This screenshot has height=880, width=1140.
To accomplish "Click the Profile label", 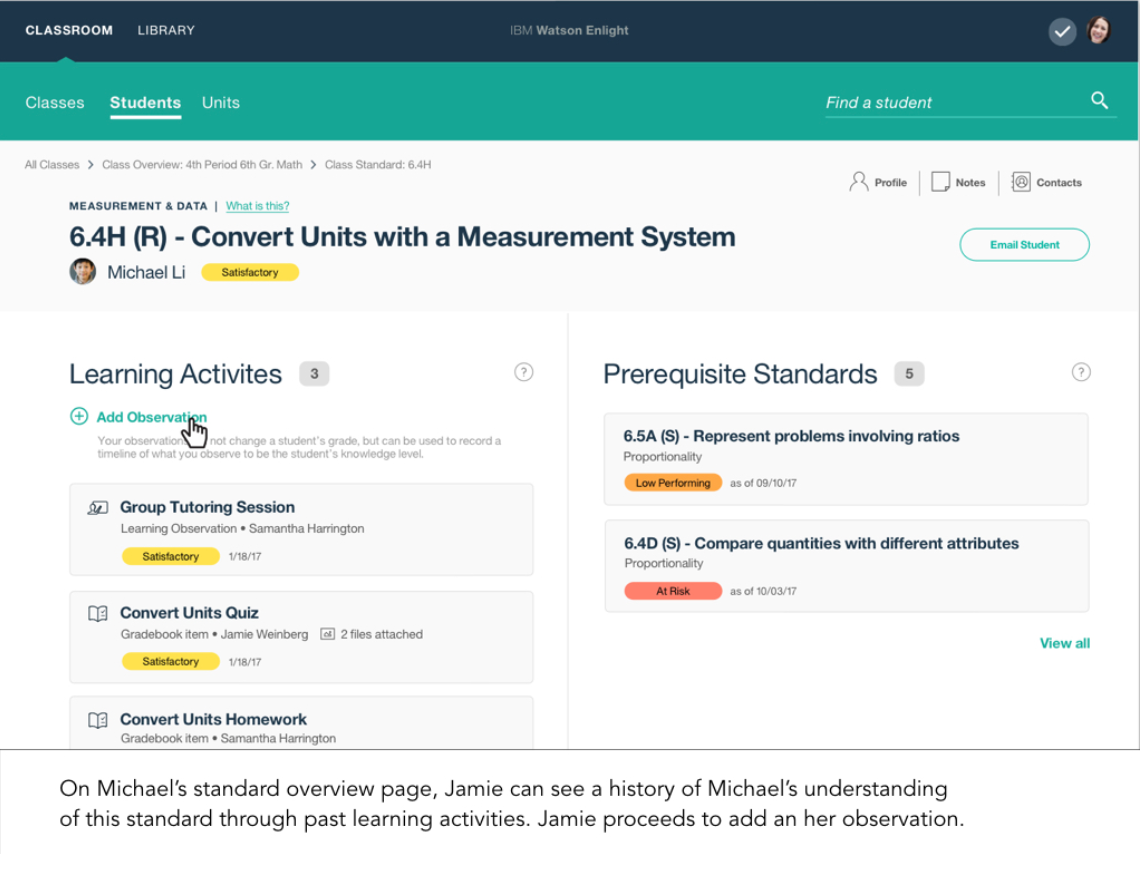I will tap(891, 183).
